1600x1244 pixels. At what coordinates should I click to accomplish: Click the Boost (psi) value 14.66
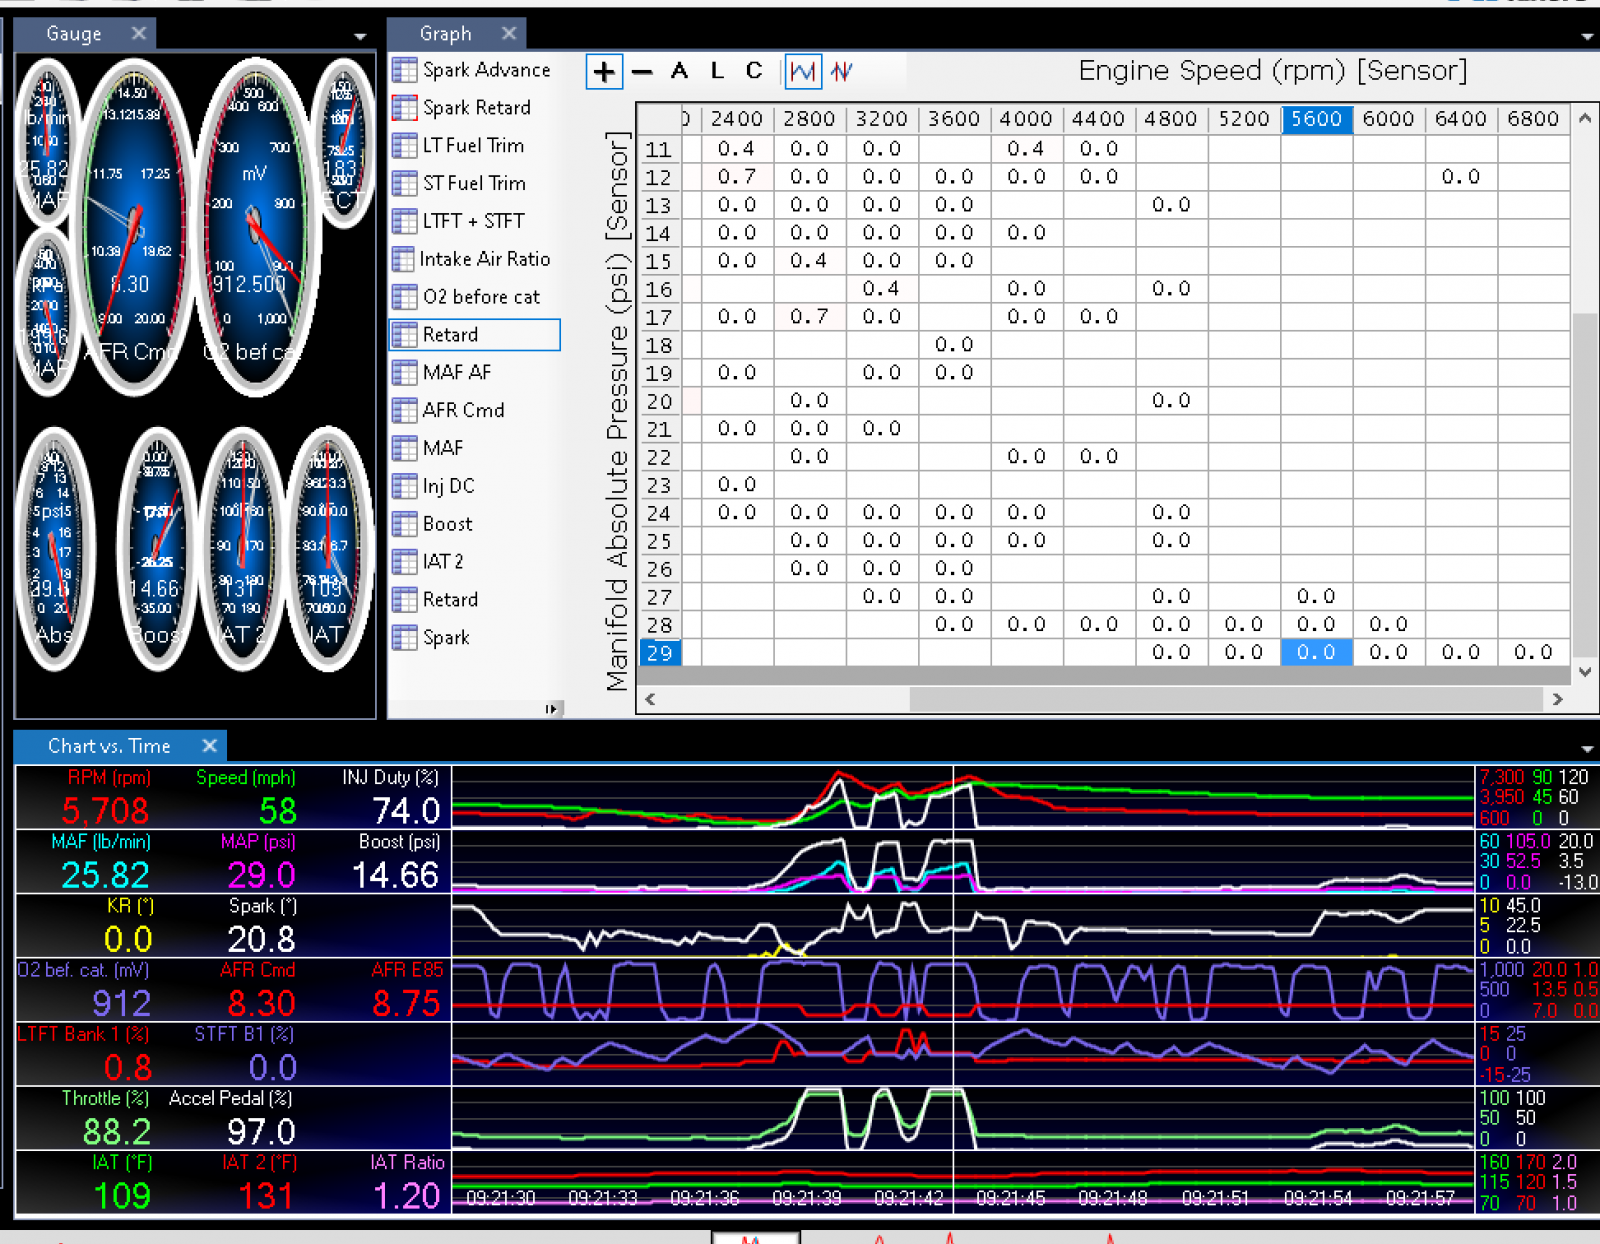coord(396,876)
